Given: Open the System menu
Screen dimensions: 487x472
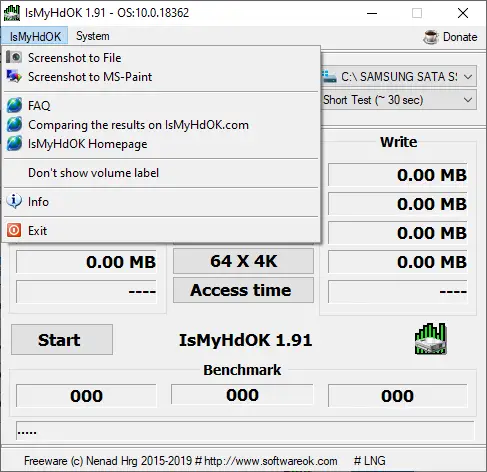Looking at the screenshot, I should (x=93, y=36).
